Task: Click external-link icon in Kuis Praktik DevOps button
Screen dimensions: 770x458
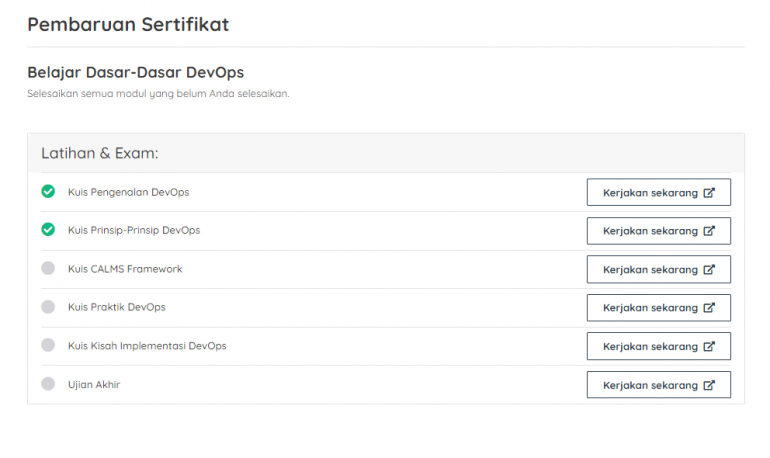Action: click(x=709, y=308)
